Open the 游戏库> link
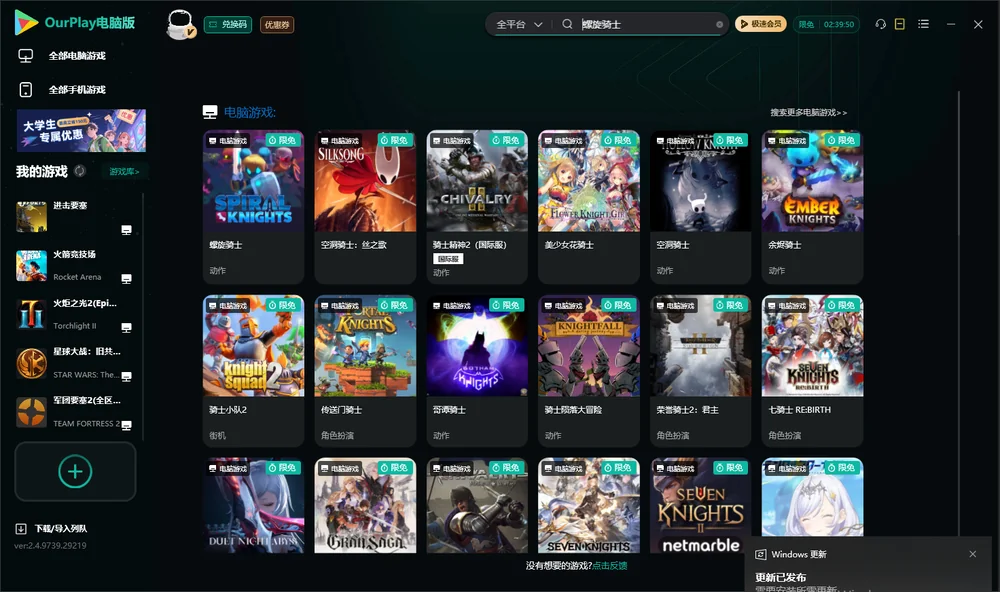 point(124,171)
